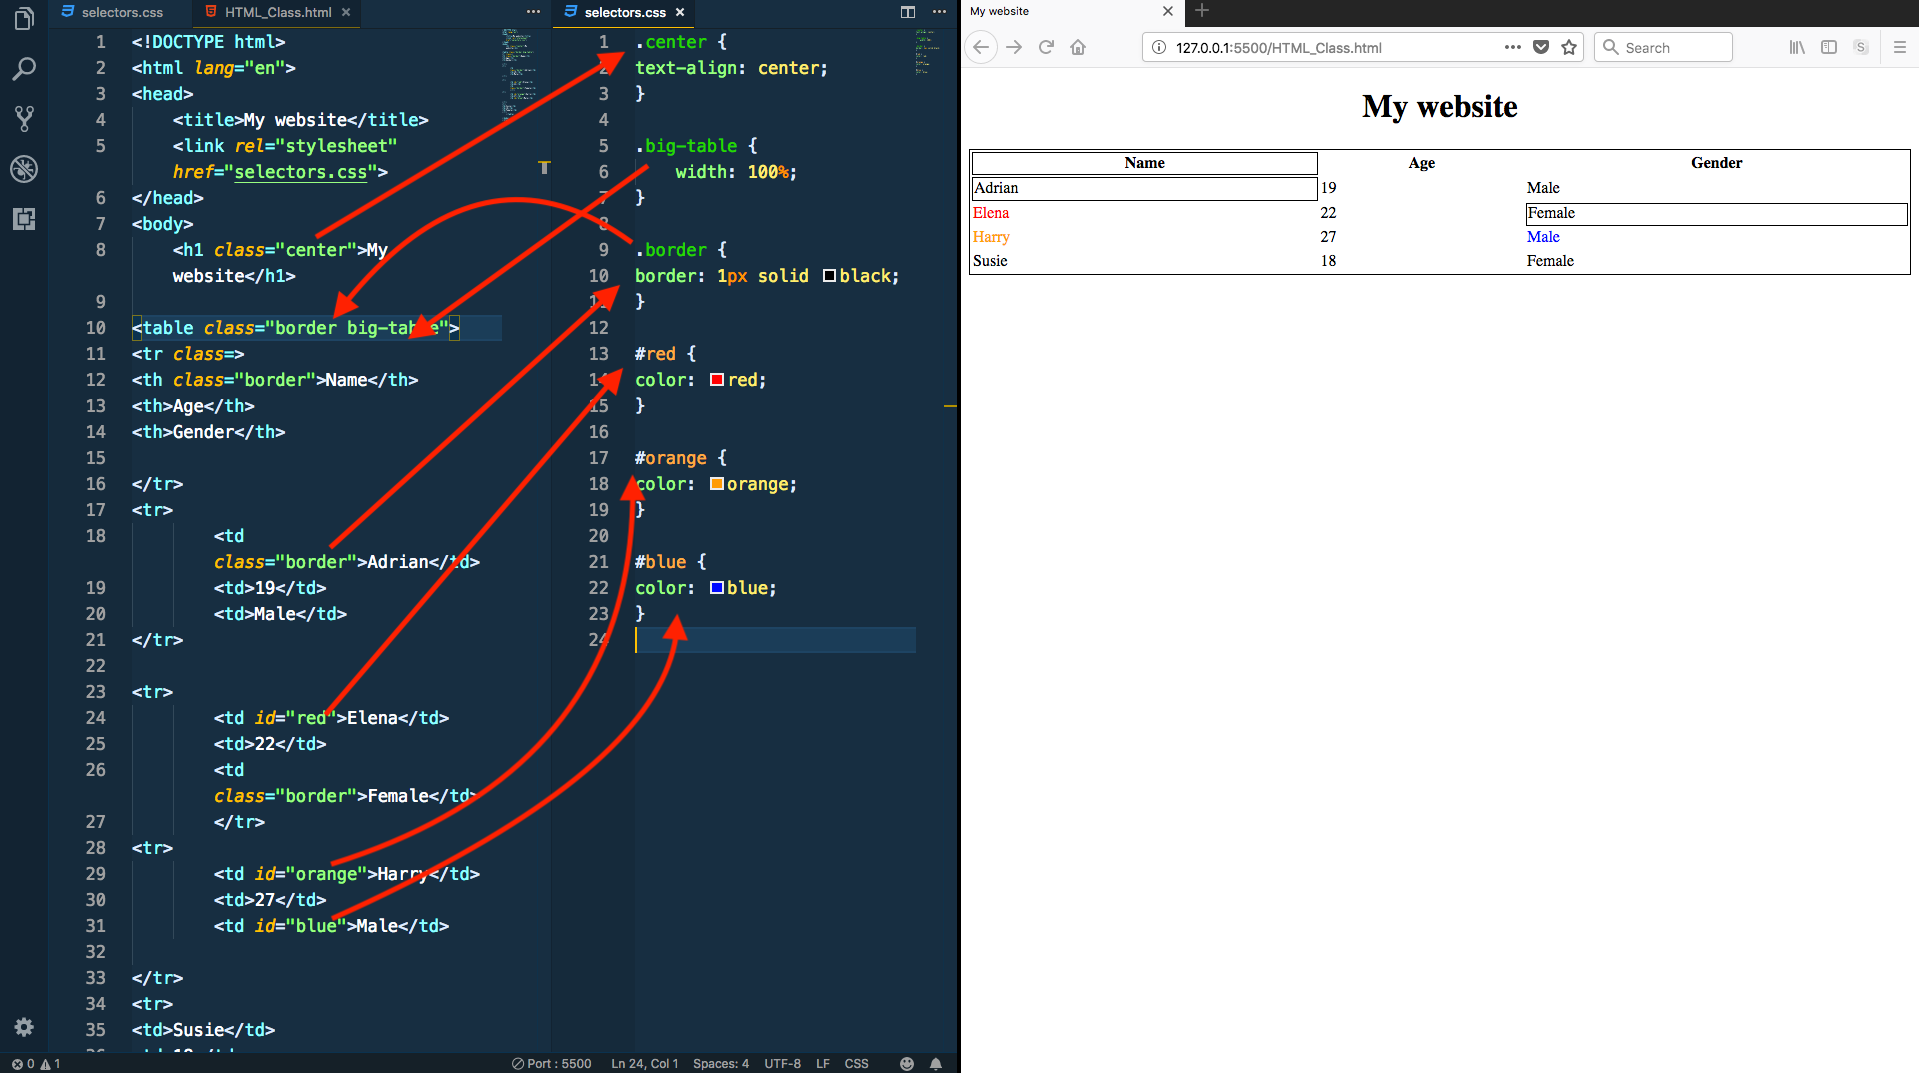This screenshot has width=1919, height=1073.
Task: Show site information icon in address bar
Action: [1159, 47]
